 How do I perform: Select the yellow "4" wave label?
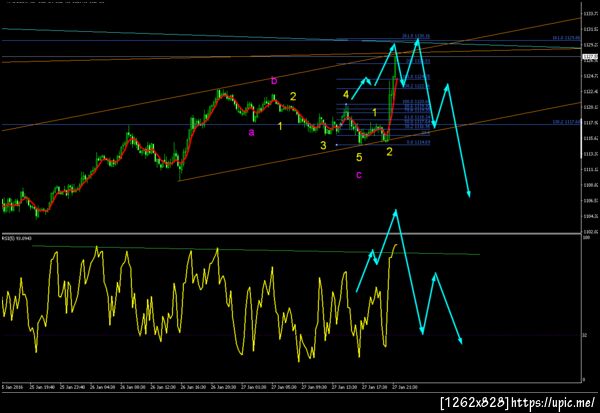tap(346, 94)
